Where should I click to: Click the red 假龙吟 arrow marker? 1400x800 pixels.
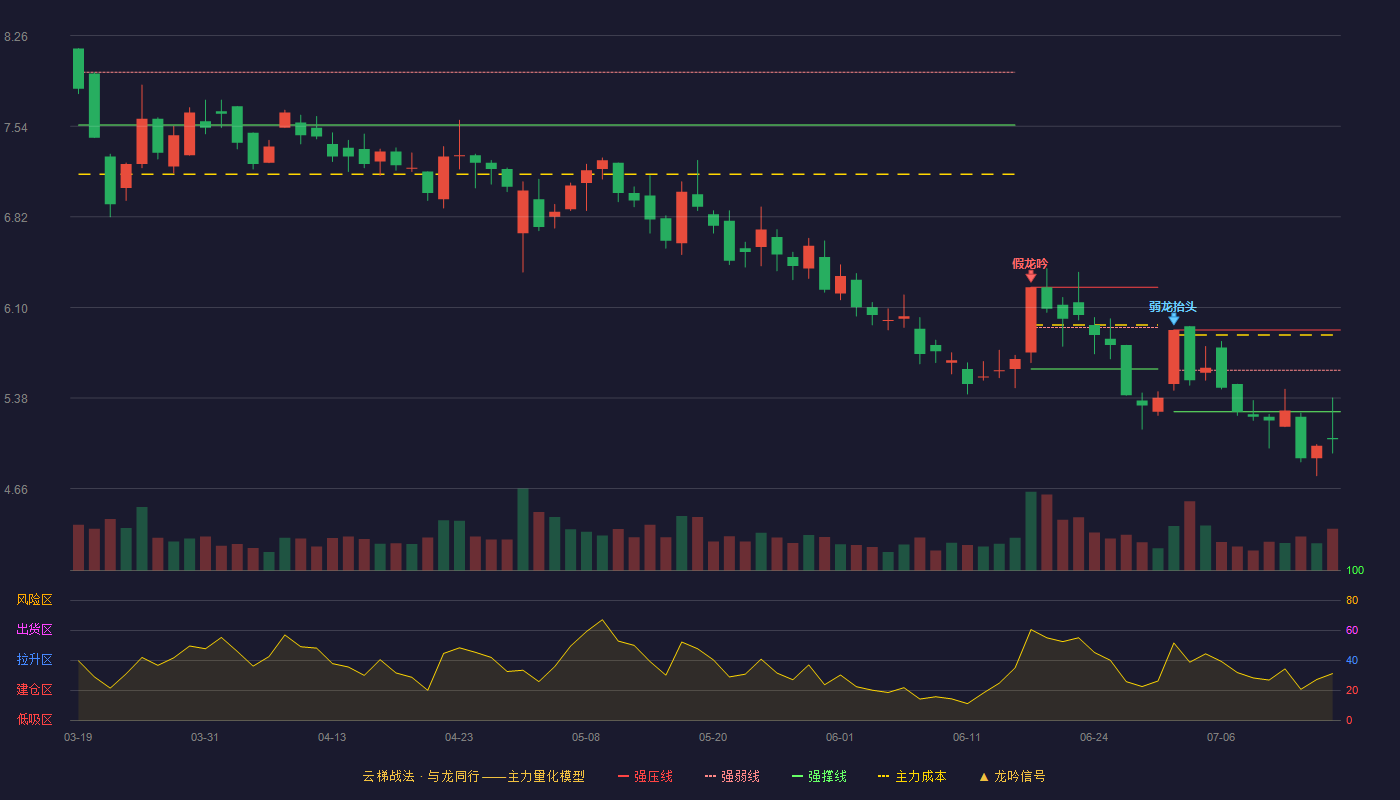tap(1031, 276)
